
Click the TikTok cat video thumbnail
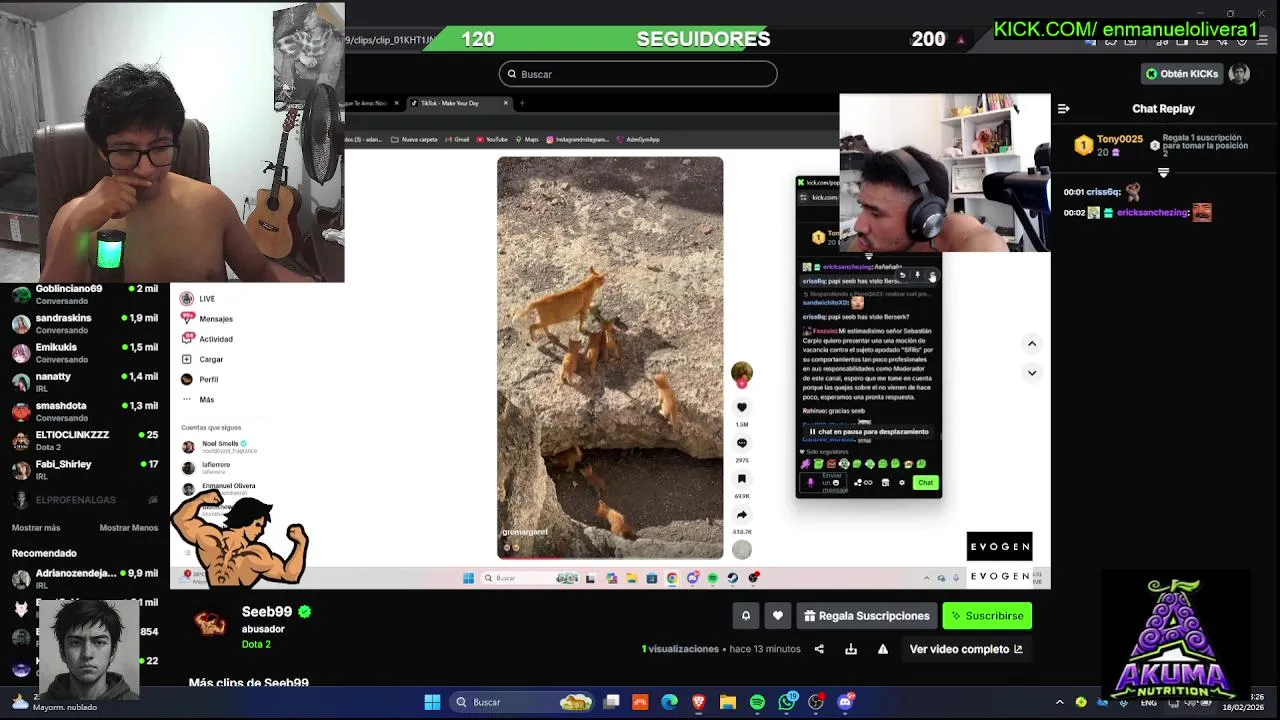pos(610,358)
